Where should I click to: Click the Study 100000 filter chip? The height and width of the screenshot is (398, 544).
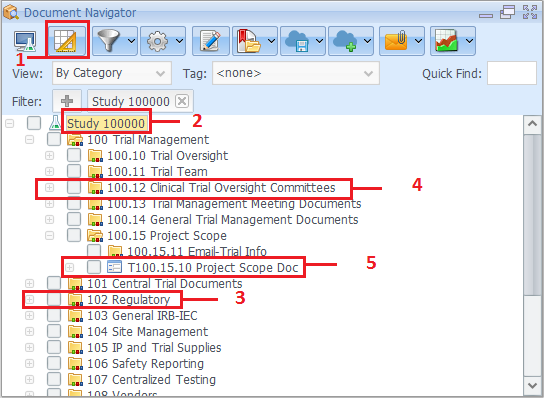click(141, 101)
